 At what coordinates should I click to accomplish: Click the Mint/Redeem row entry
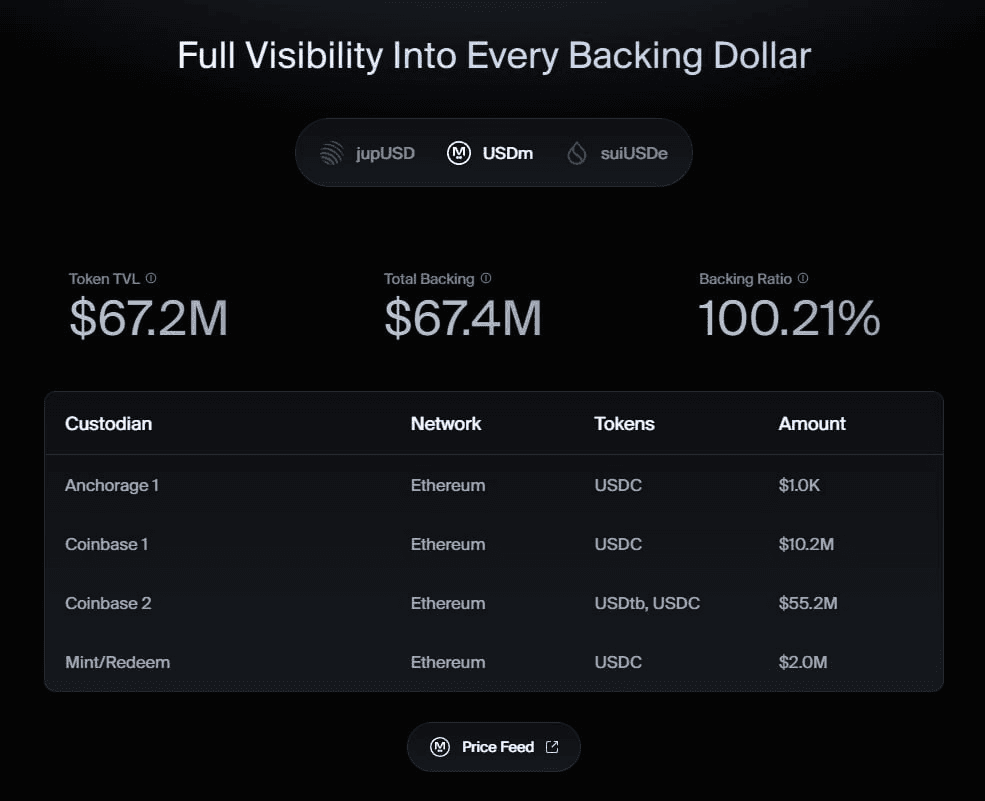[117, 662]
